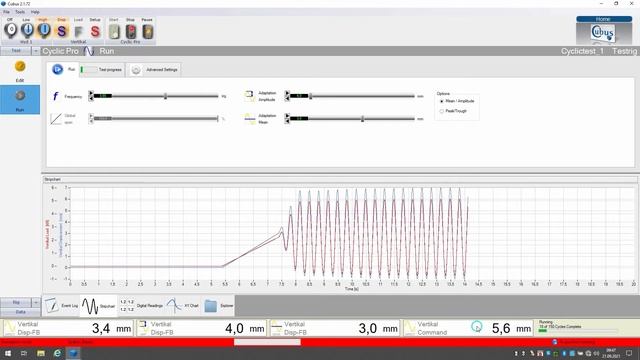
Task: Click the 4,0 mm Vertikal Disp-FB readout
Action: (x=201, y=328)
